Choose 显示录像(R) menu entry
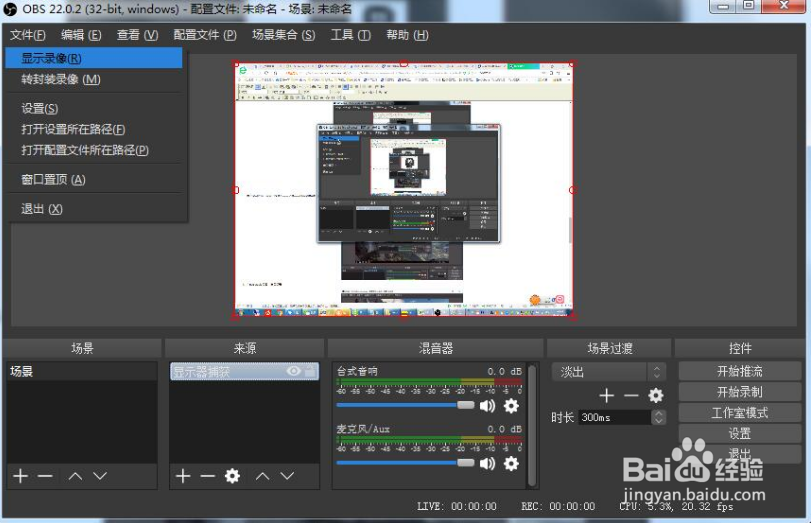The image size is (811, 523). (x=94, y=58)
